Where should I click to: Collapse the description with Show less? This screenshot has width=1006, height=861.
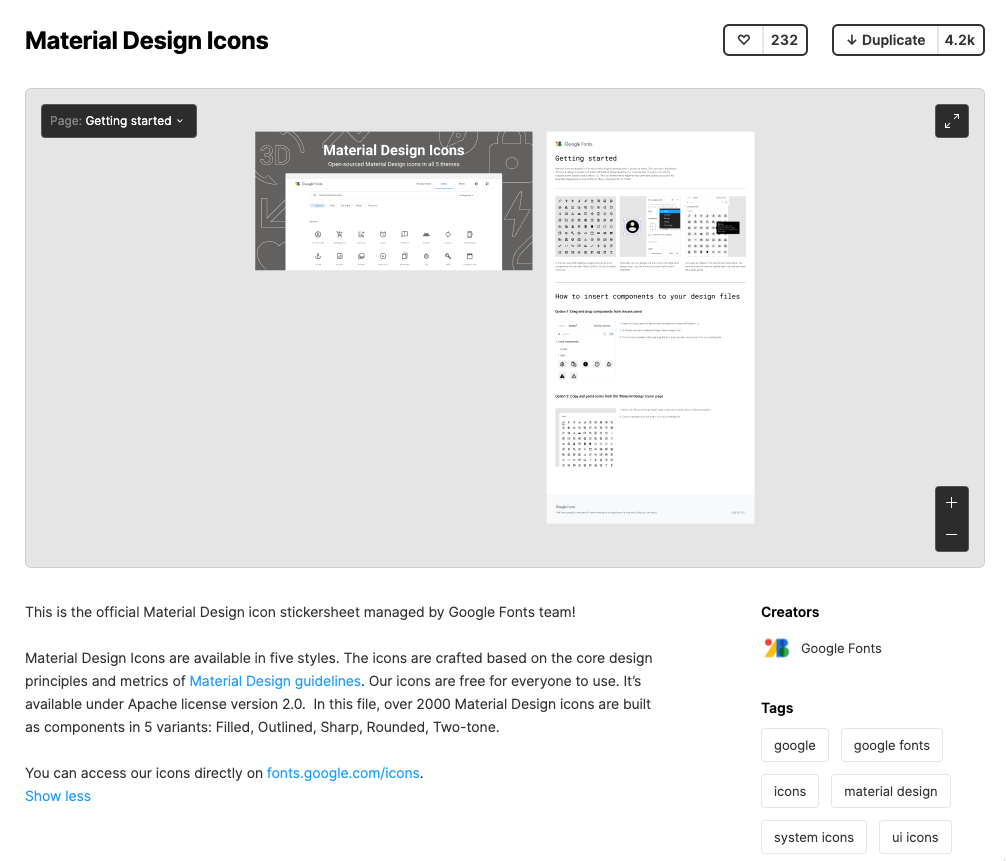pyautogui.click(x=57, y=795)
